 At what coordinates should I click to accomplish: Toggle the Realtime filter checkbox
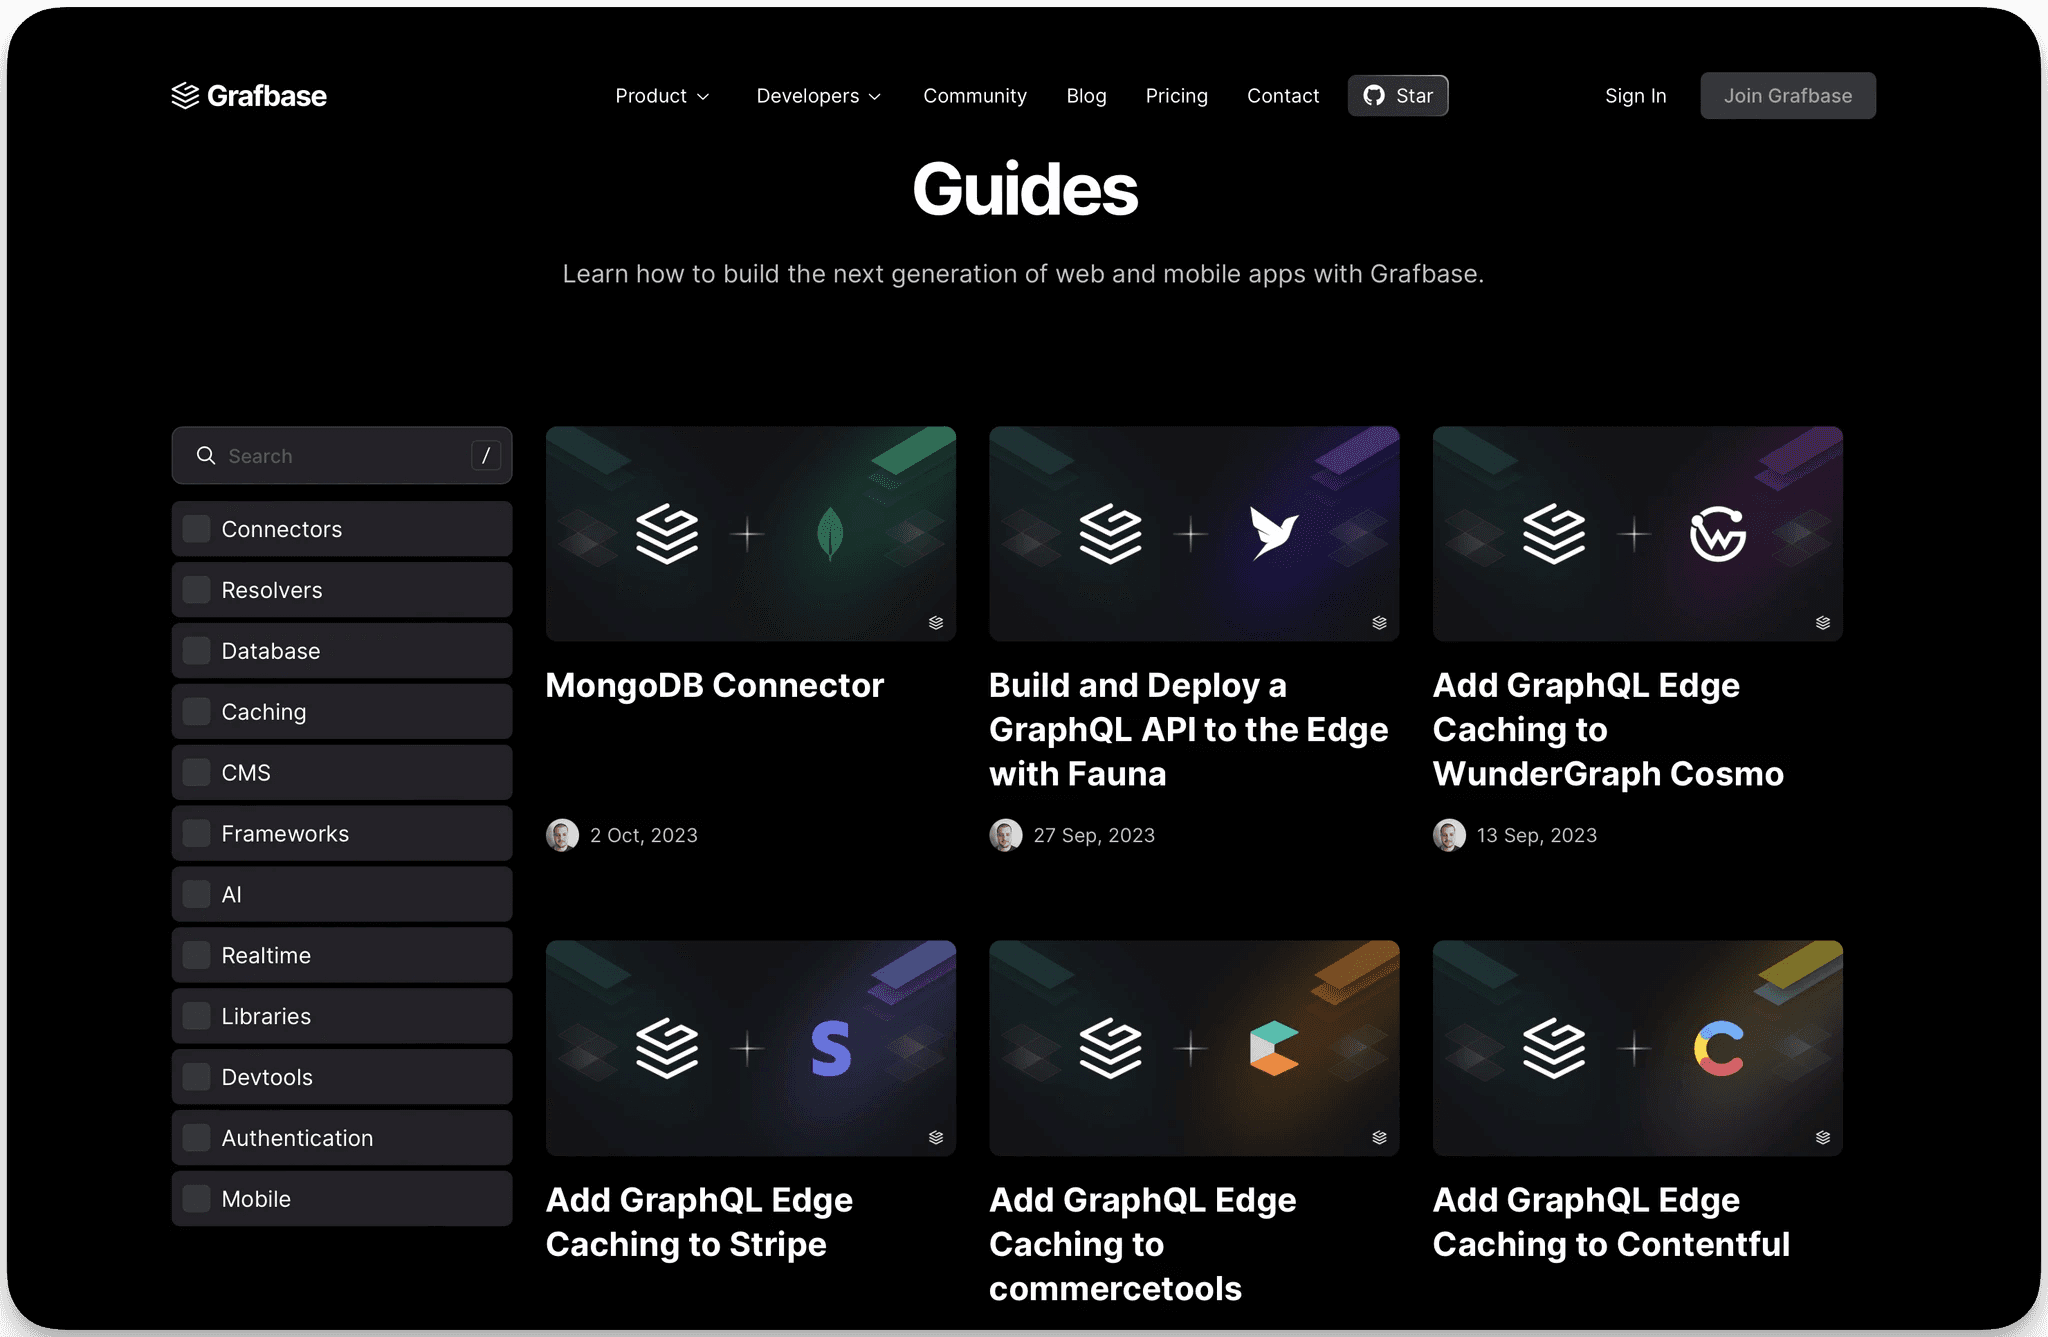point(197,956)
